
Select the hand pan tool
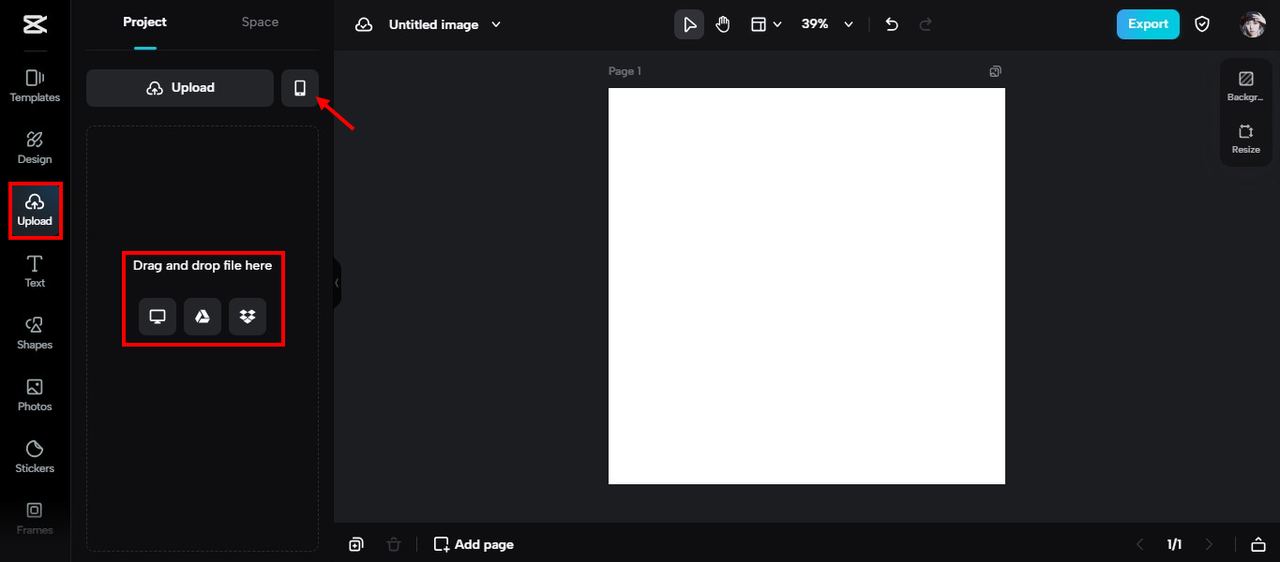pyautogui.click(x=723, y=24)
